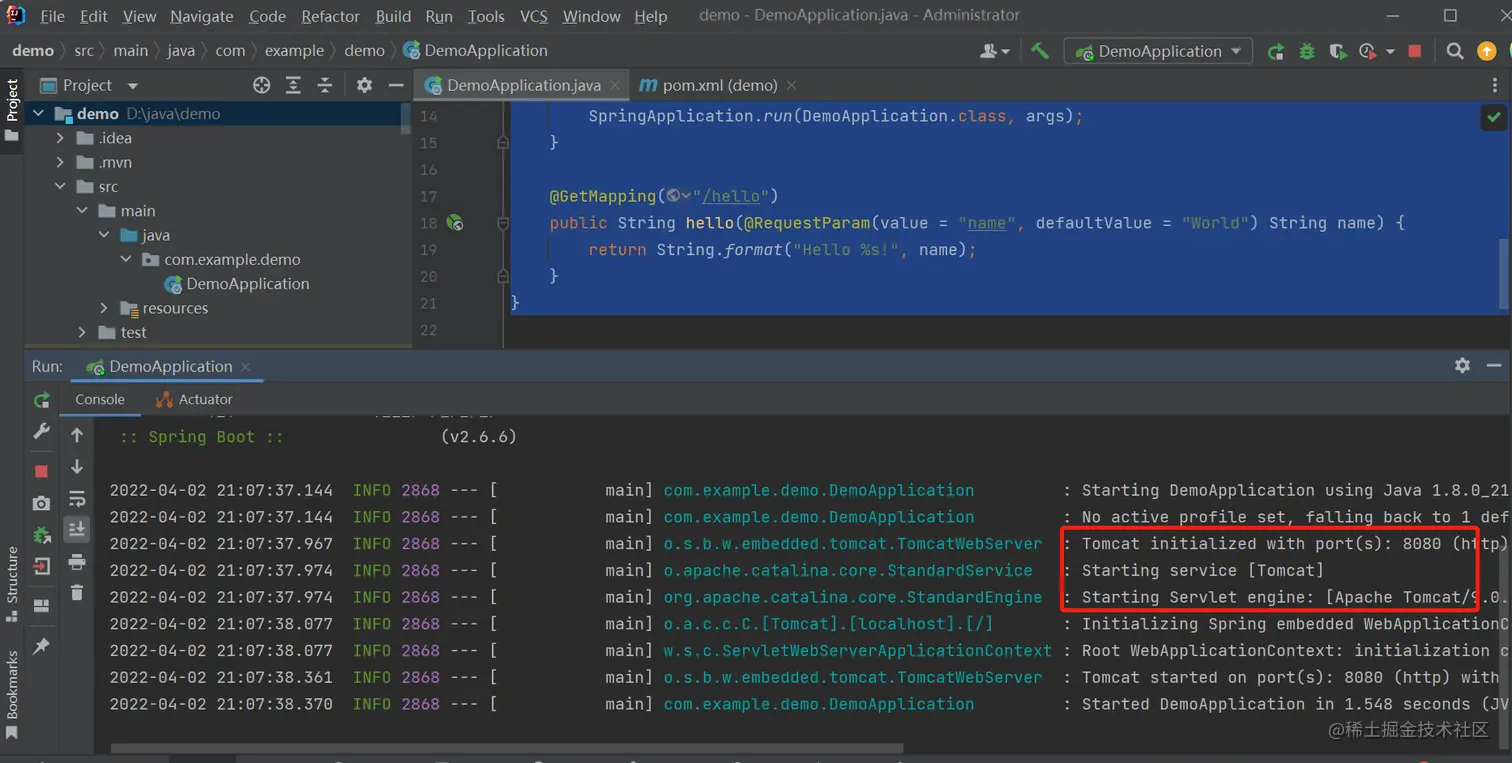Select the Console tab
Screen dimensions: 1512x763
tap(100, 399)
